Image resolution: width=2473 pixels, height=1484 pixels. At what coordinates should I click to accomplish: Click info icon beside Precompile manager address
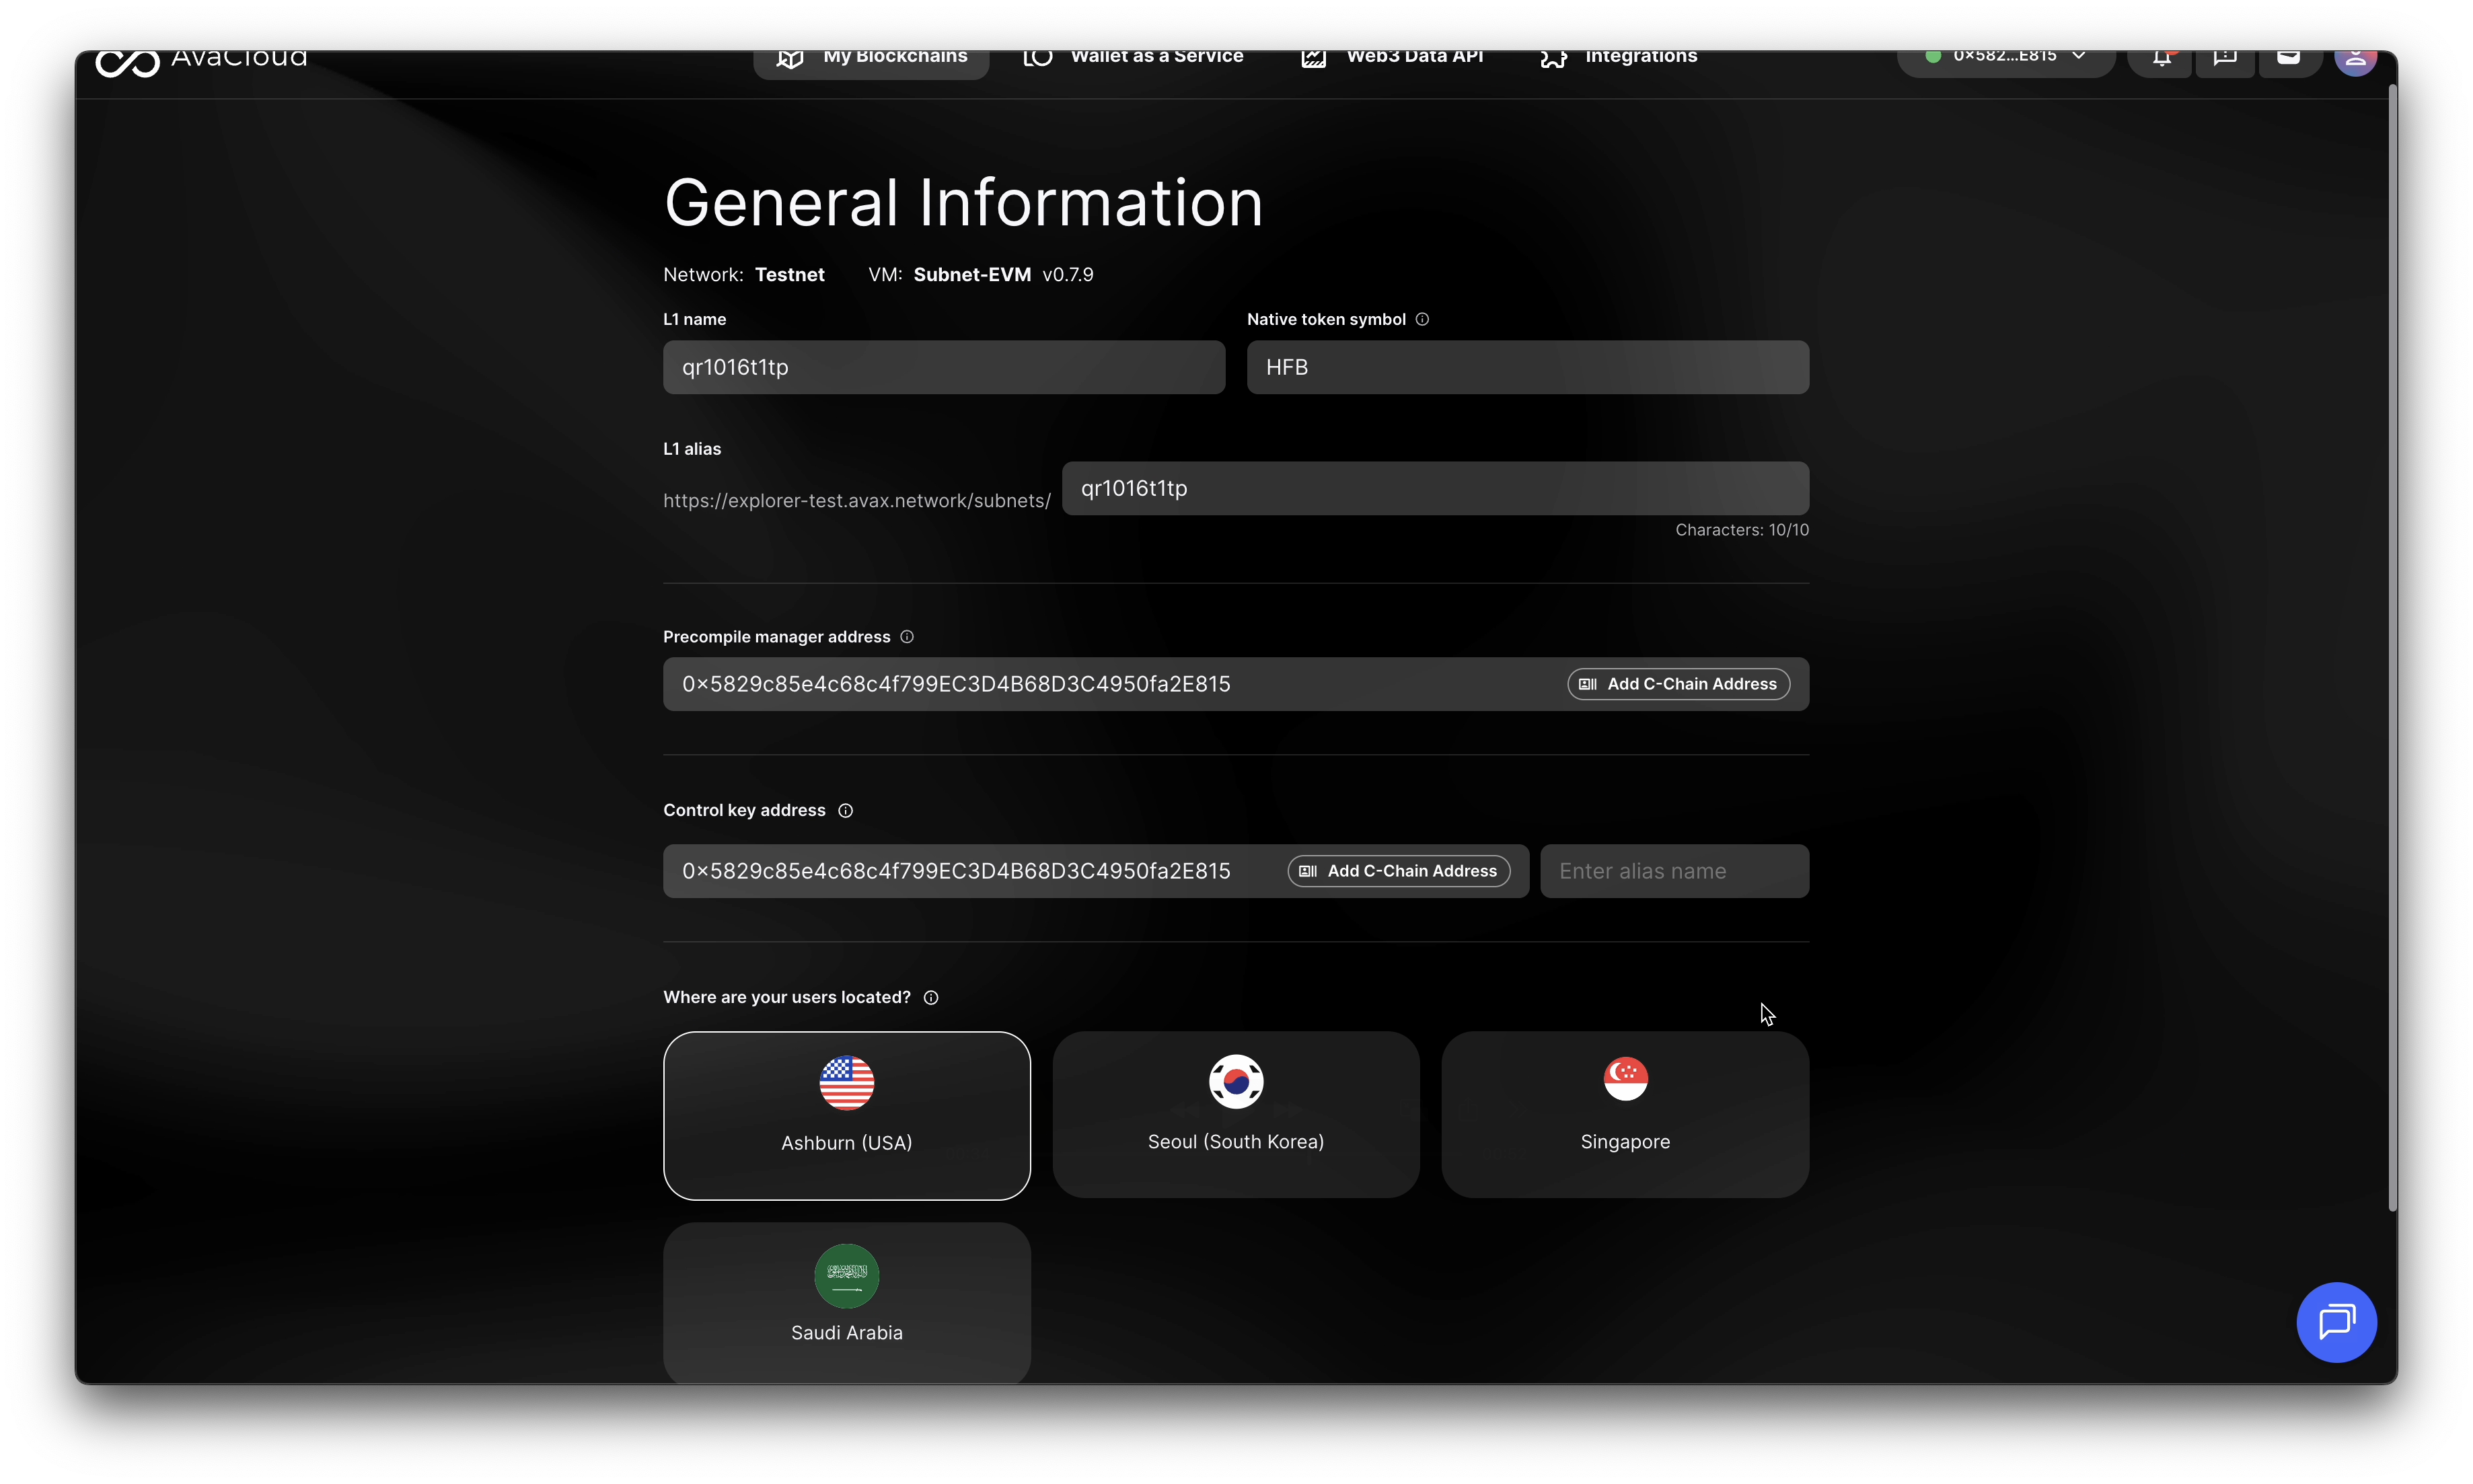click(907, 637)
